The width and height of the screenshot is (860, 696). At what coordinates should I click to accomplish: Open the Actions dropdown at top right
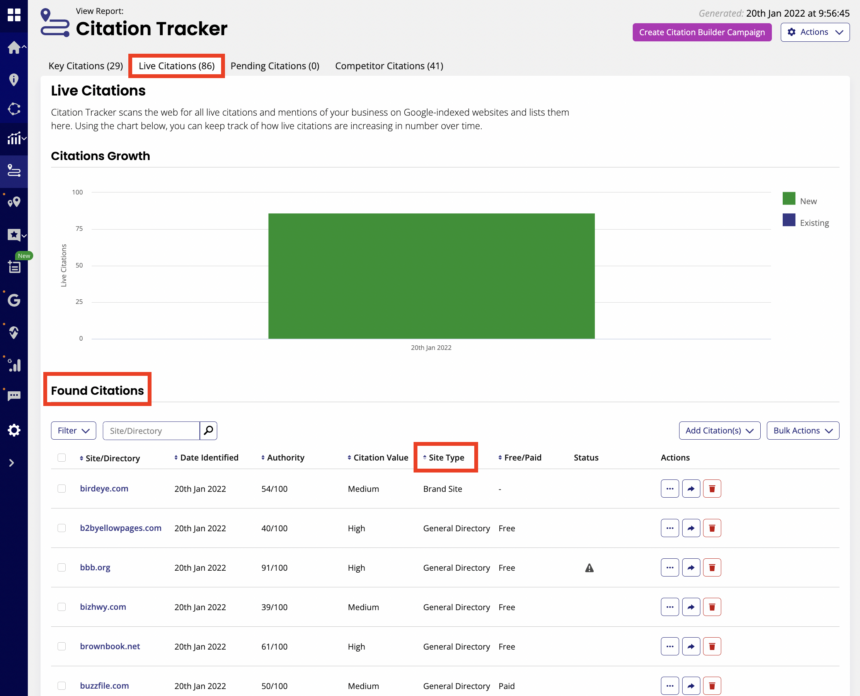point(814,31)
